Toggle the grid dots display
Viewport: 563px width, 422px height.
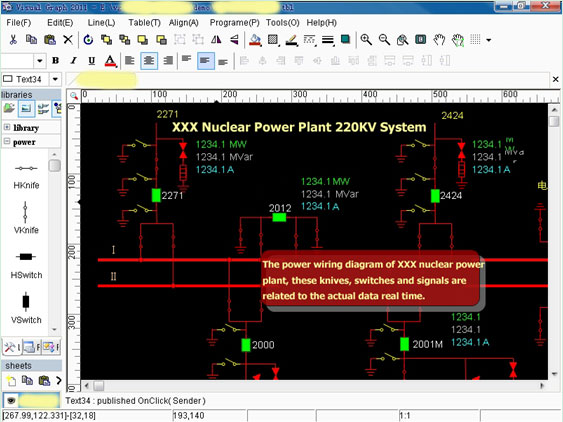coord(475,40)
